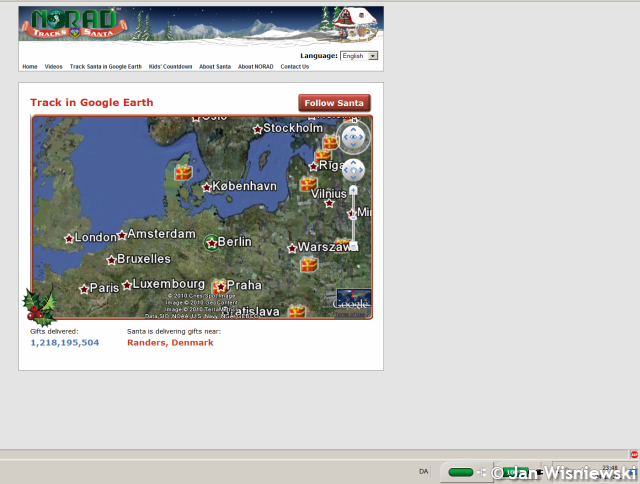Click the move-left arrow on hand control
Screen dimensions: 640x484
(346, 170)
